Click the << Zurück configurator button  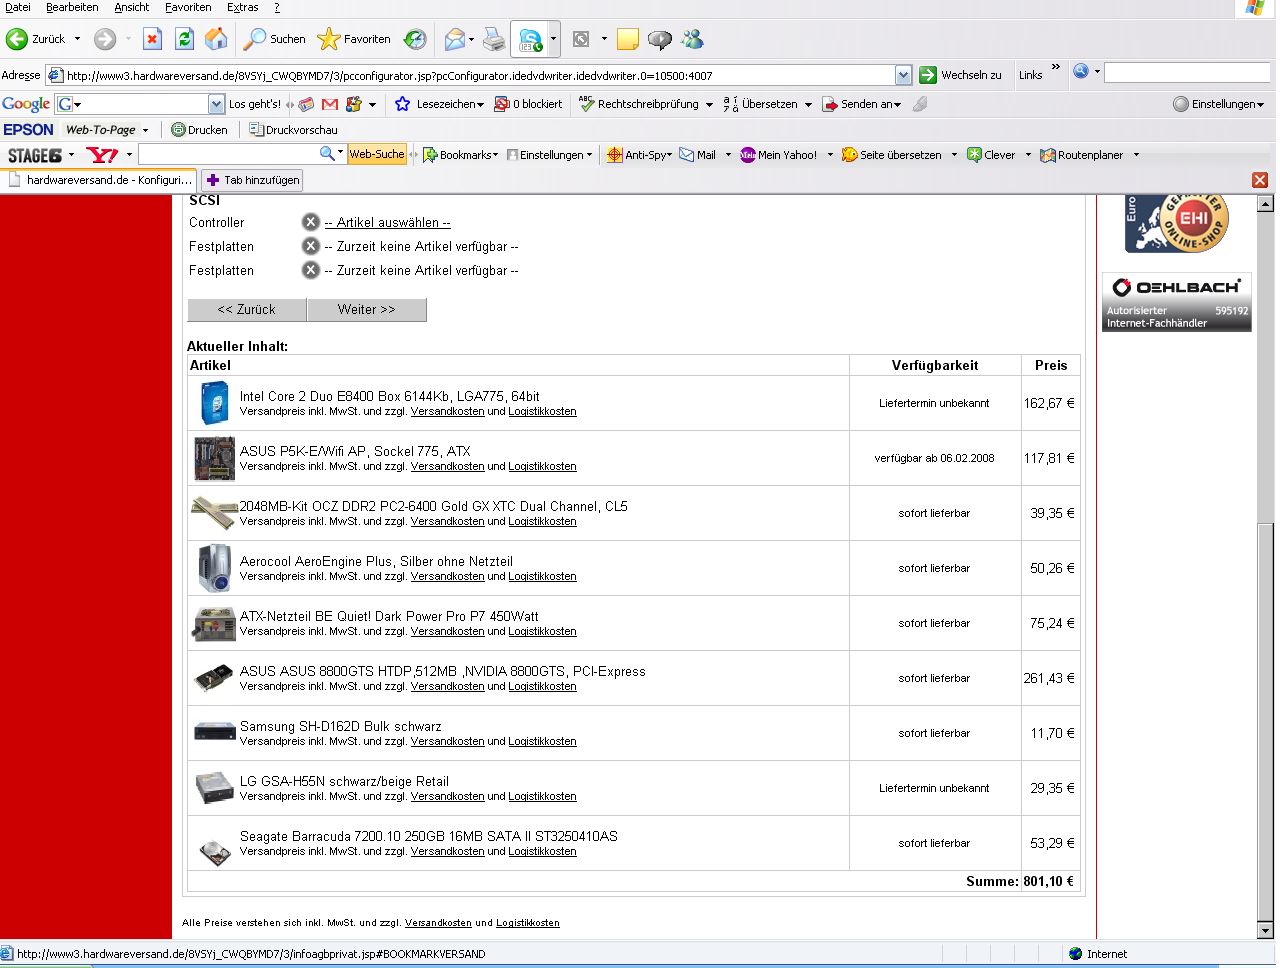pyautogui.click(x=247, y=310)
